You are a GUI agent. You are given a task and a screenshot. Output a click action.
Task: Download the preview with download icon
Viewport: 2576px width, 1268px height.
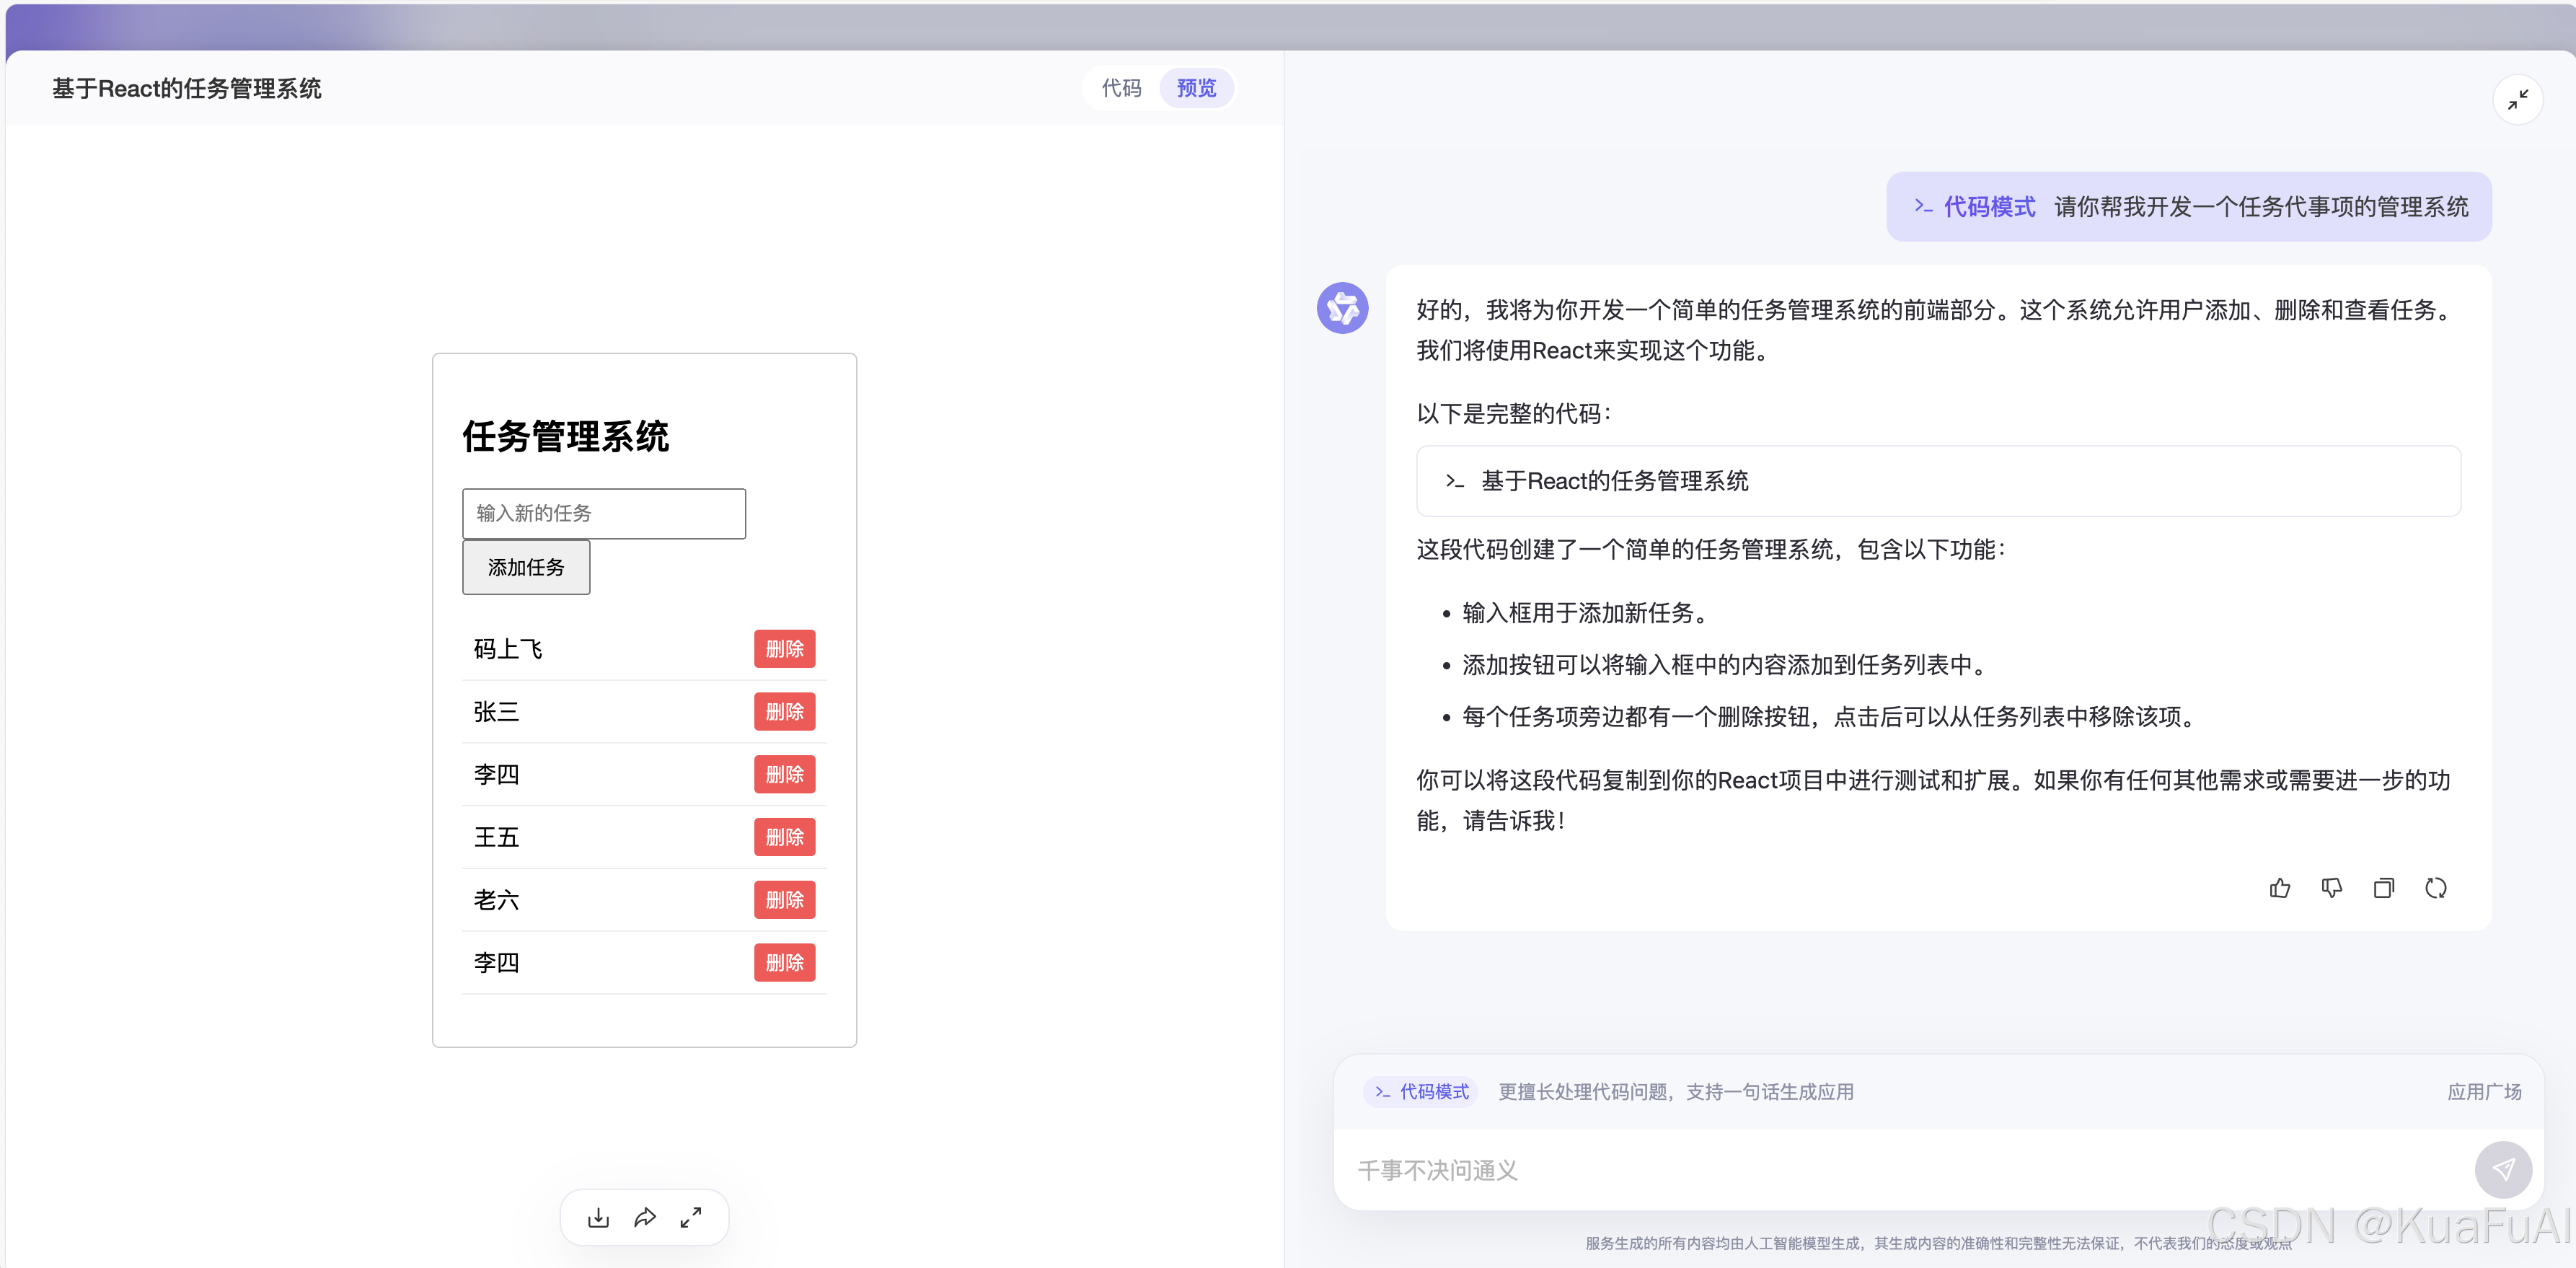(598, 1217)
